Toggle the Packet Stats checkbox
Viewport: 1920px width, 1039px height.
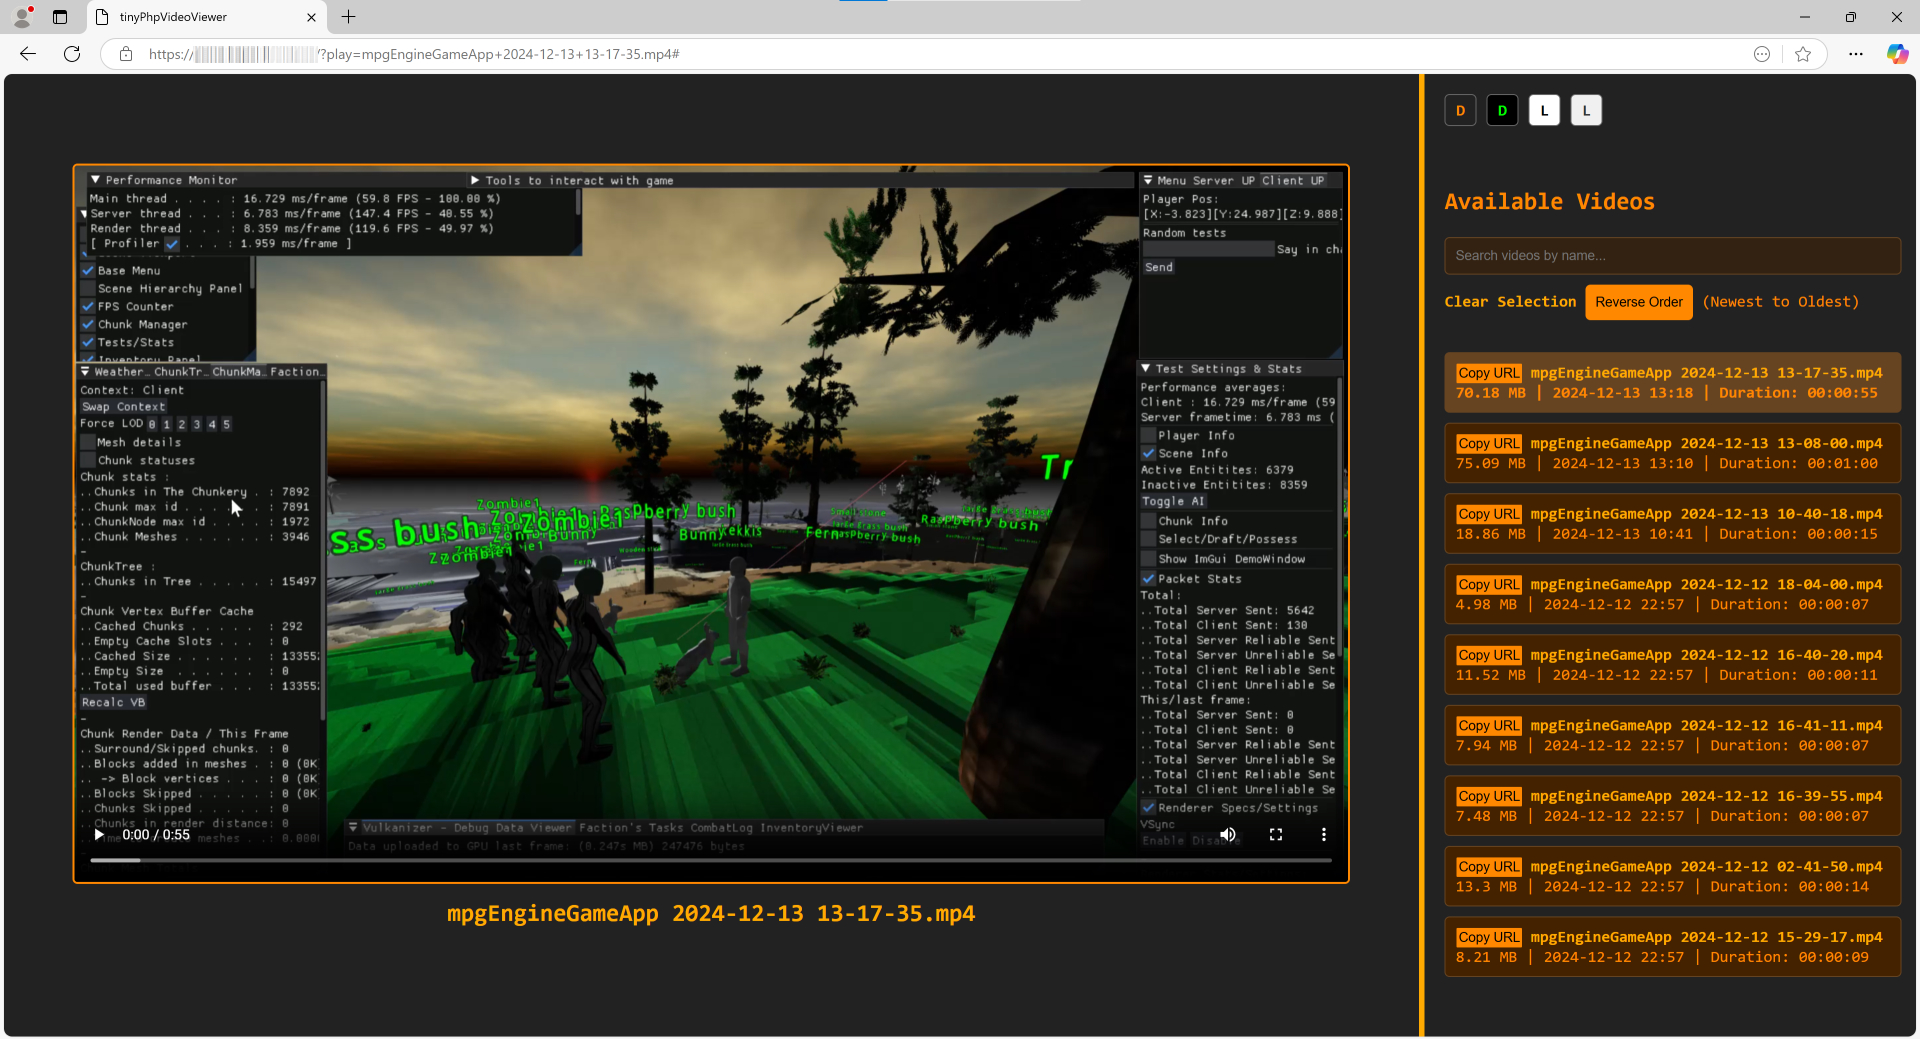1148,578
